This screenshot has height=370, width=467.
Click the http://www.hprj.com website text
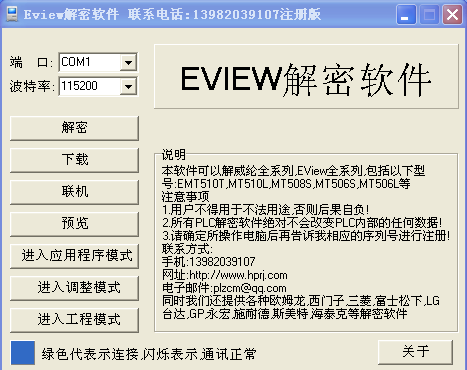pyautogui.click(x=238, y=275)
